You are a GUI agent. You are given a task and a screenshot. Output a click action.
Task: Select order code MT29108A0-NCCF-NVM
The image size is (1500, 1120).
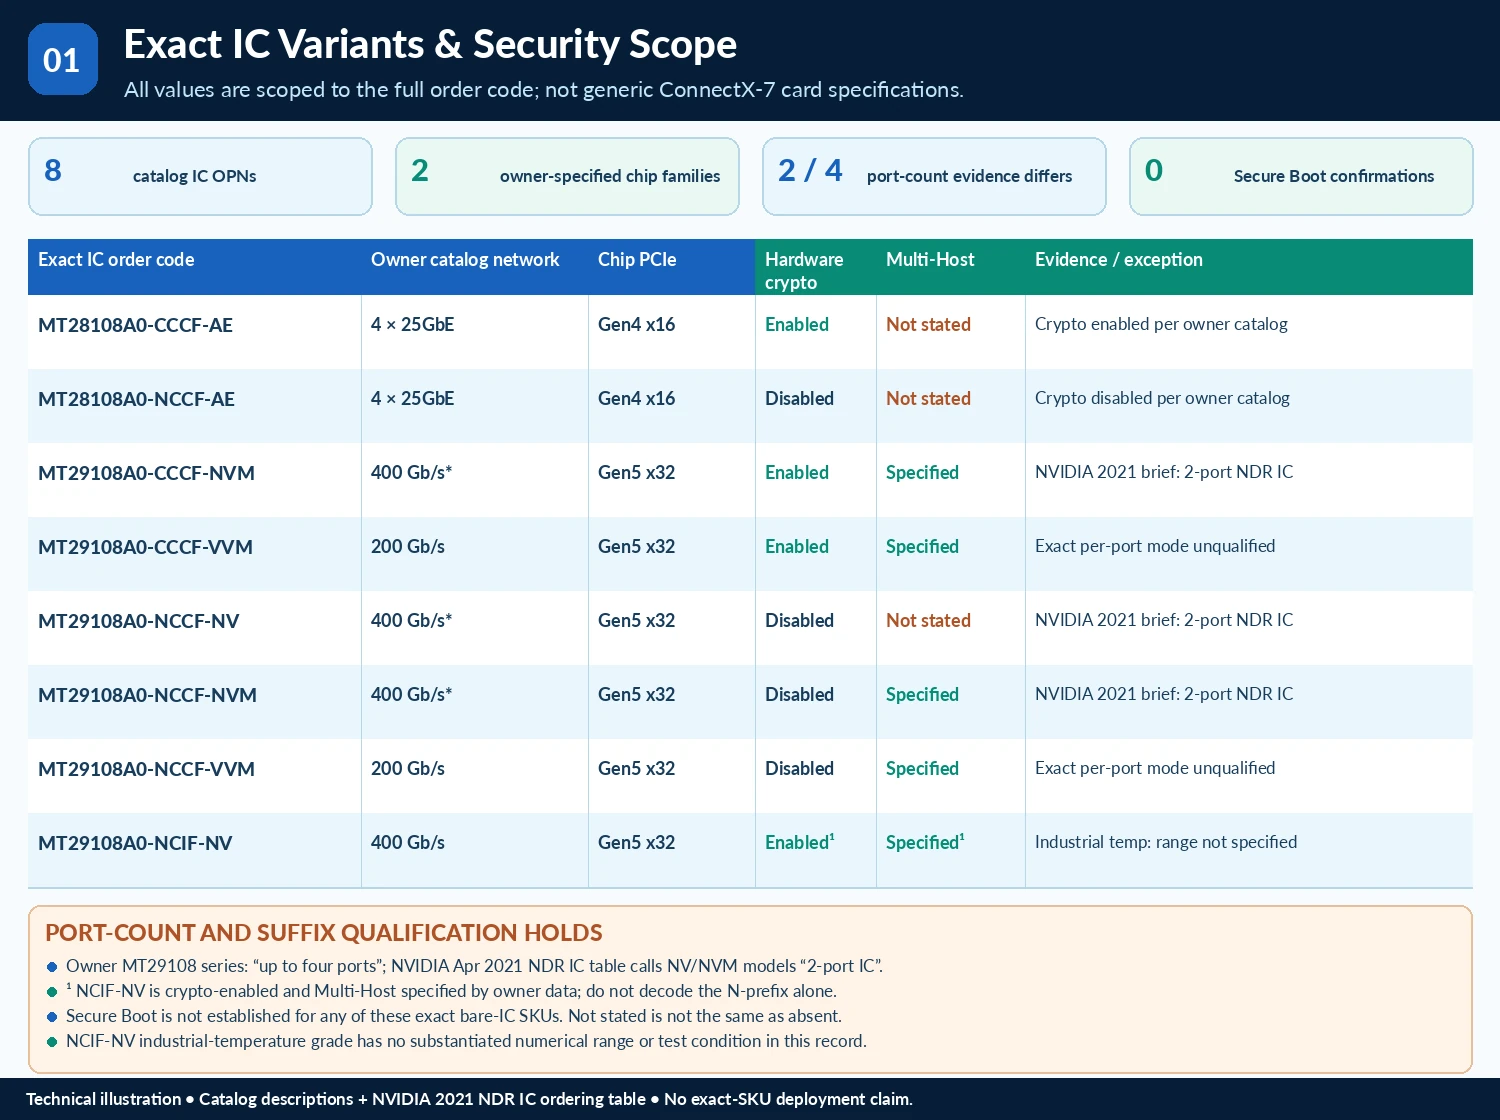(147, 695)
